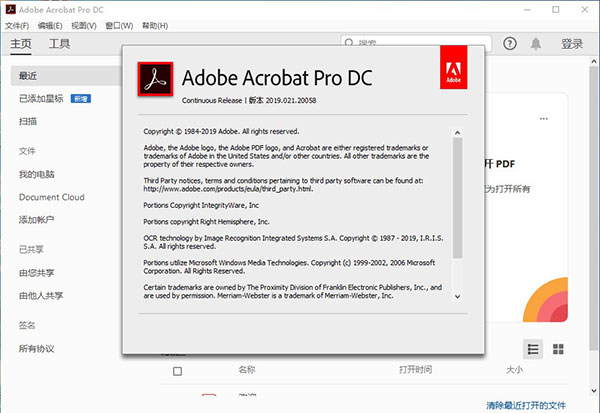The width and height of the screenshot is (600, 413).
Task: Click the 新增 badge beside 已添加星标
Action: pyautogui.click(x=81, y=99)
